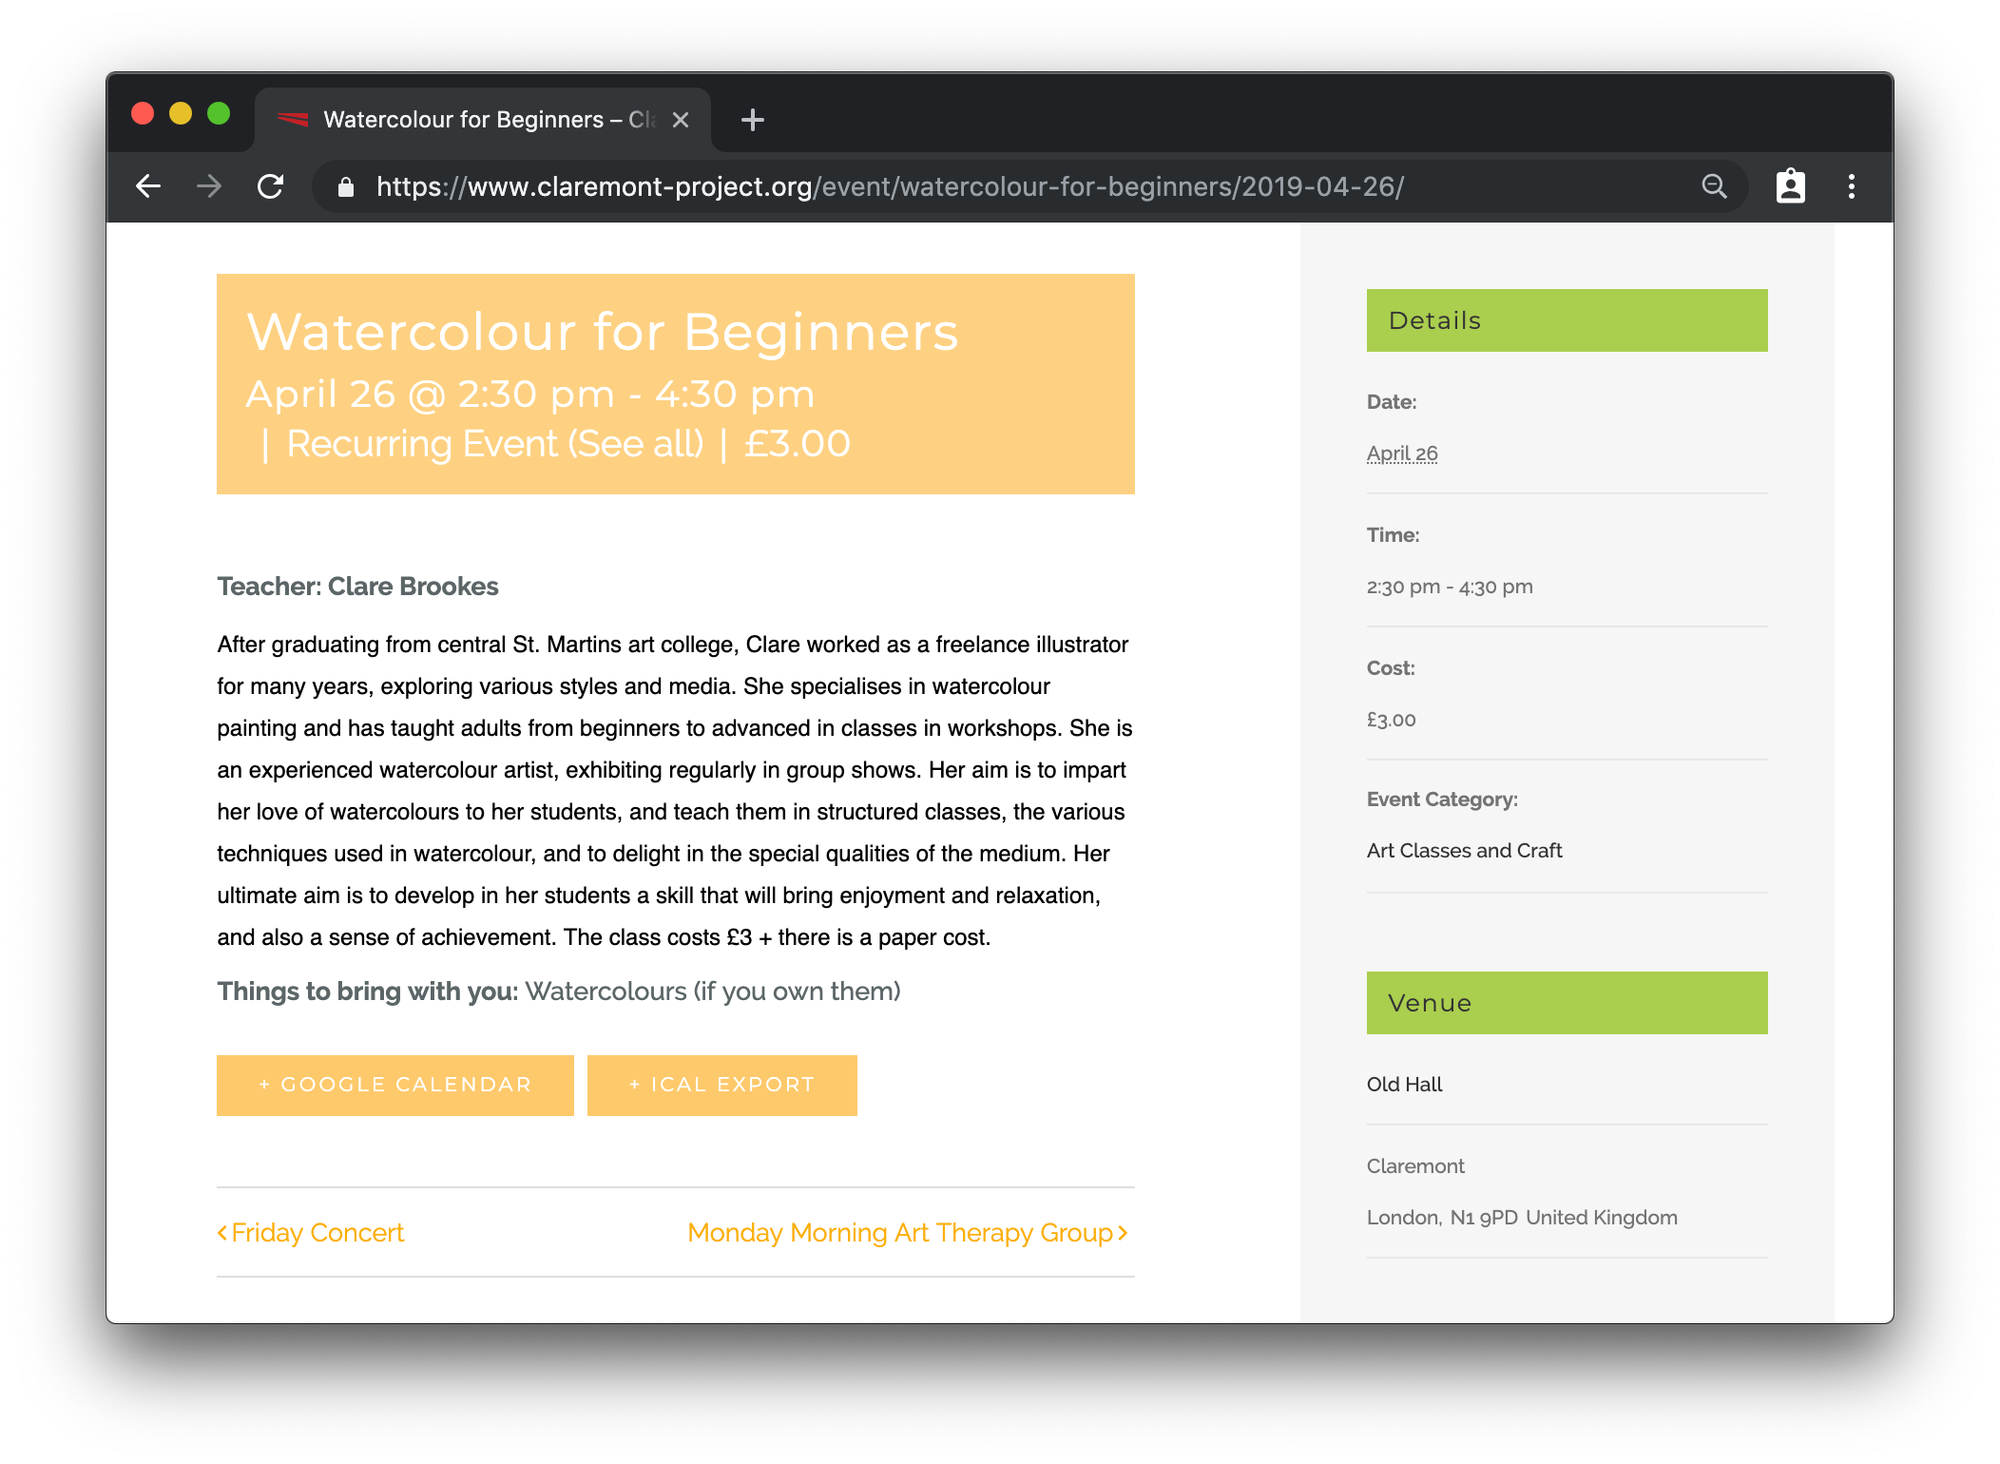
Task: Click the green macOS fullscreen button
Action: pos(218,114)
